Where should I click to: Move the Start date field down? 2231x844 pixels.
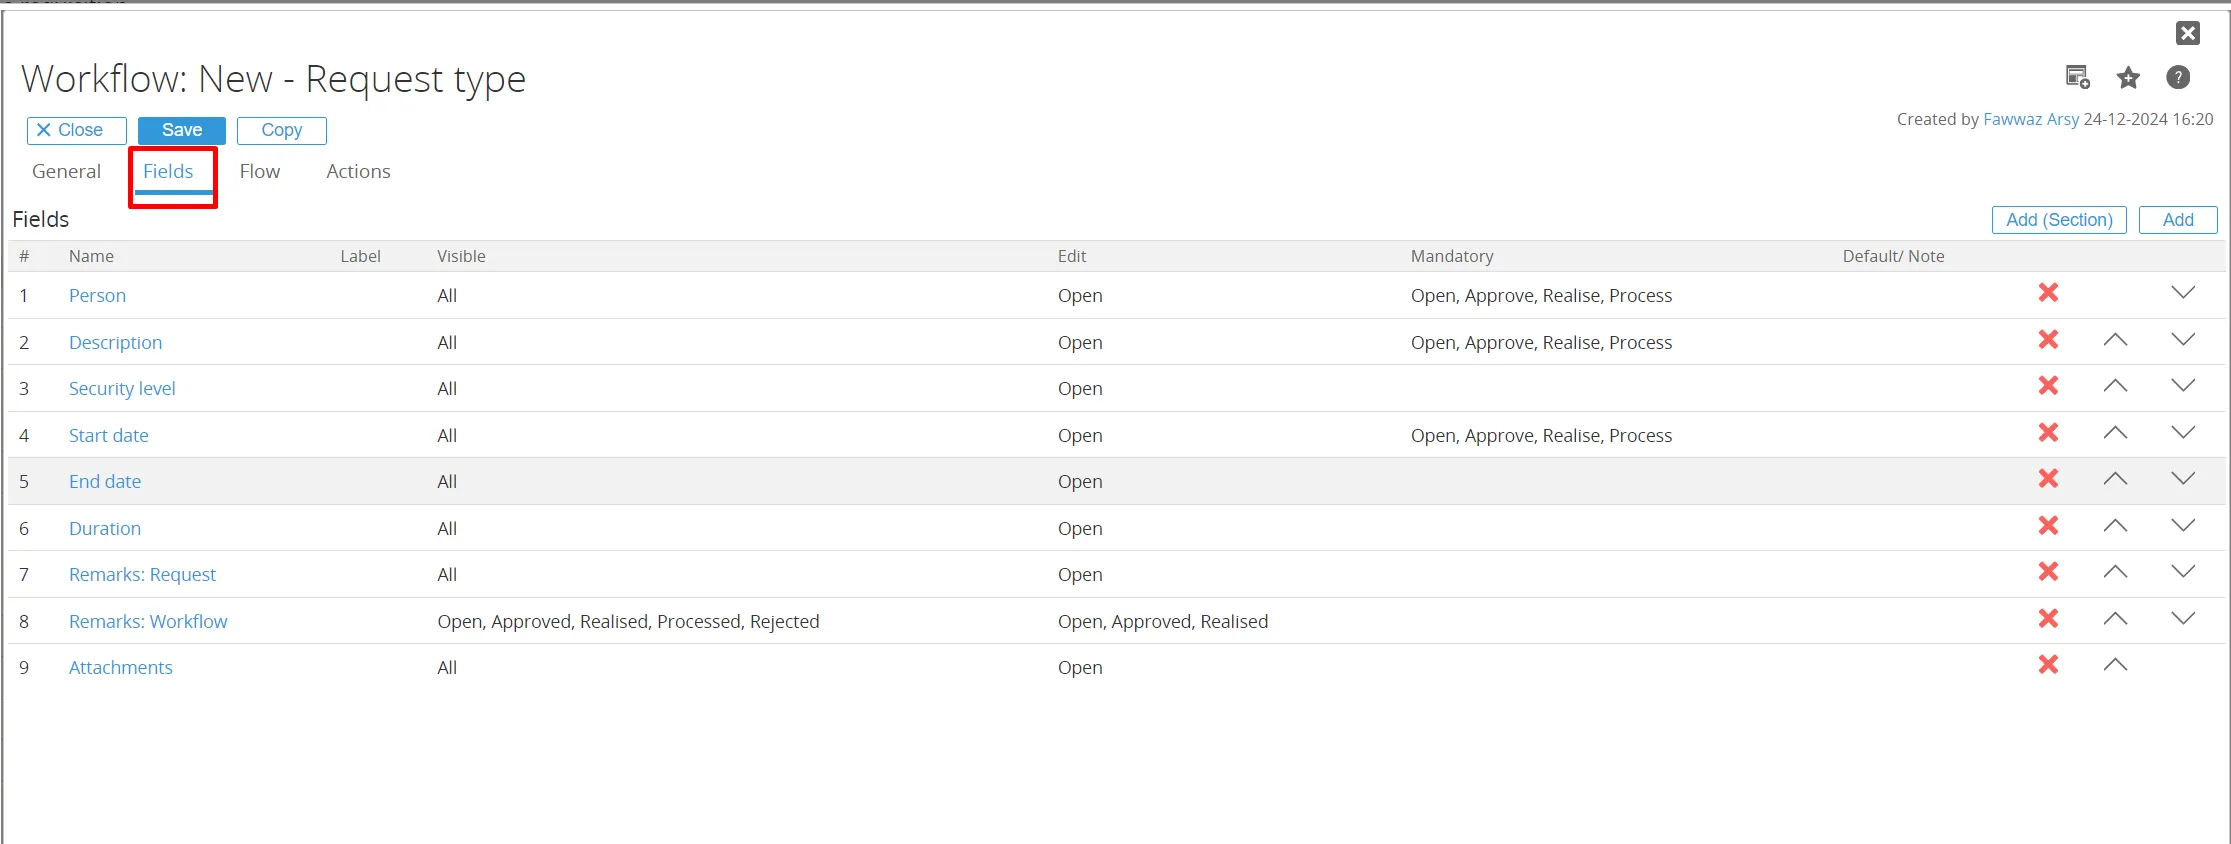2183,433
